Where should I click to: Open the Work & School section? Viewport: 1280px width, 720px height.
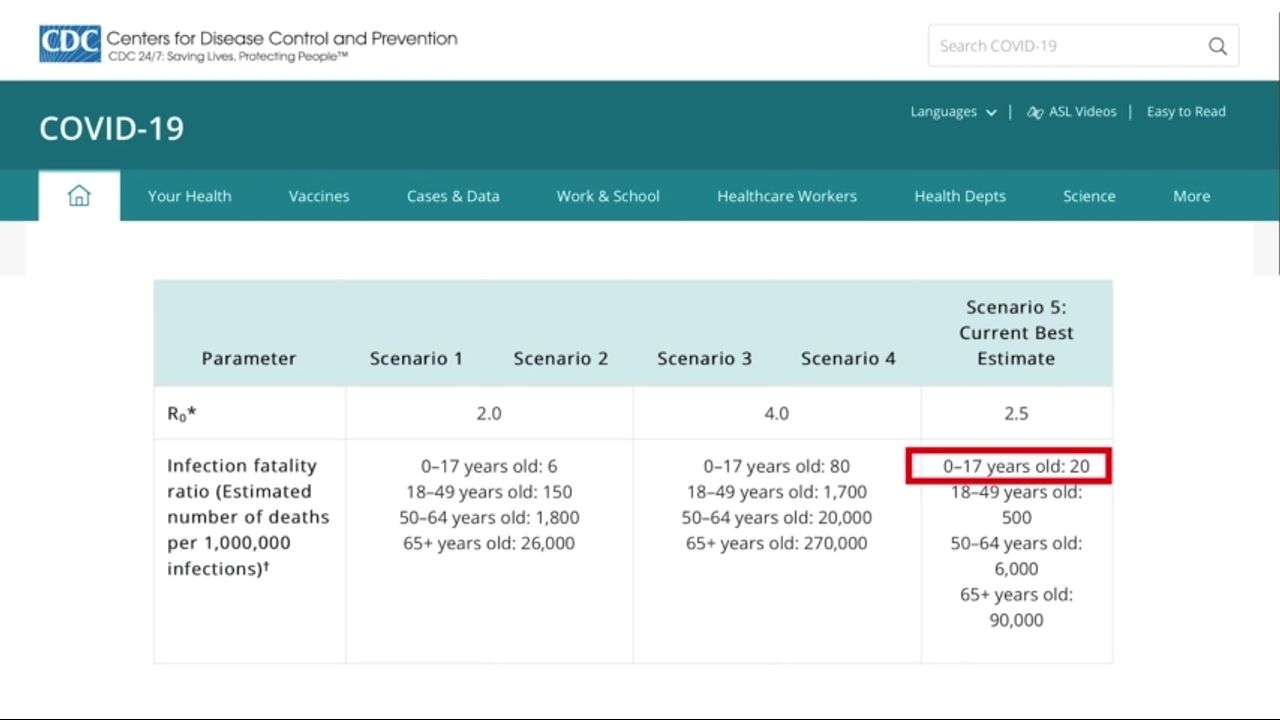[608, 196]
